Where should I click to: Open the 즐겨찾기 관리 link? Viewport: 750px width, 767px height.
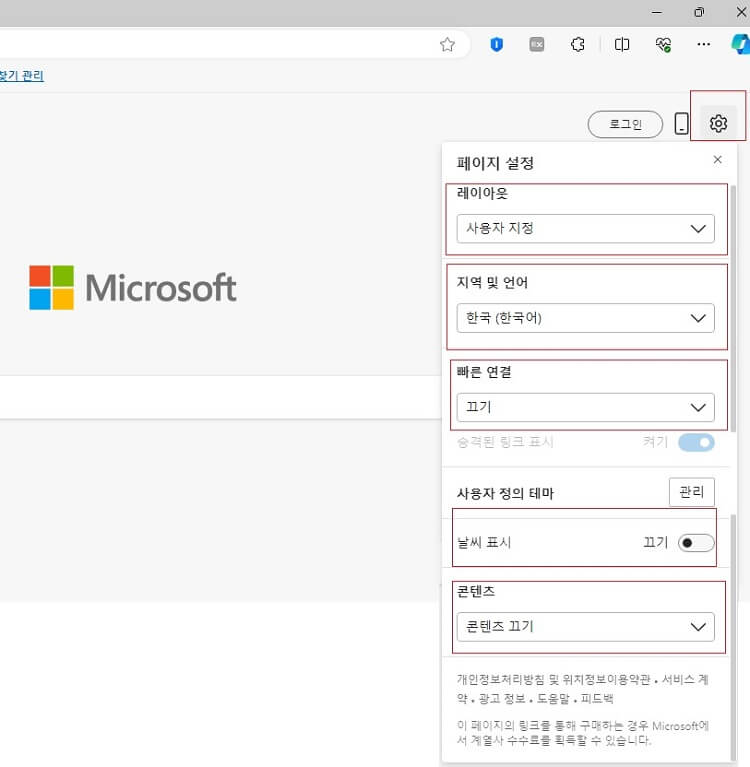(22, 75)
